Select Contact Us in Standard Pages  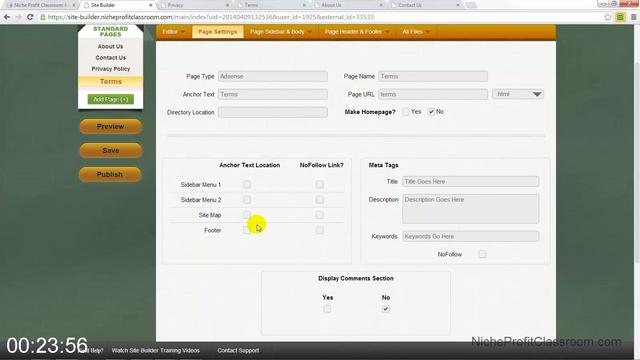tap(110, 58)
